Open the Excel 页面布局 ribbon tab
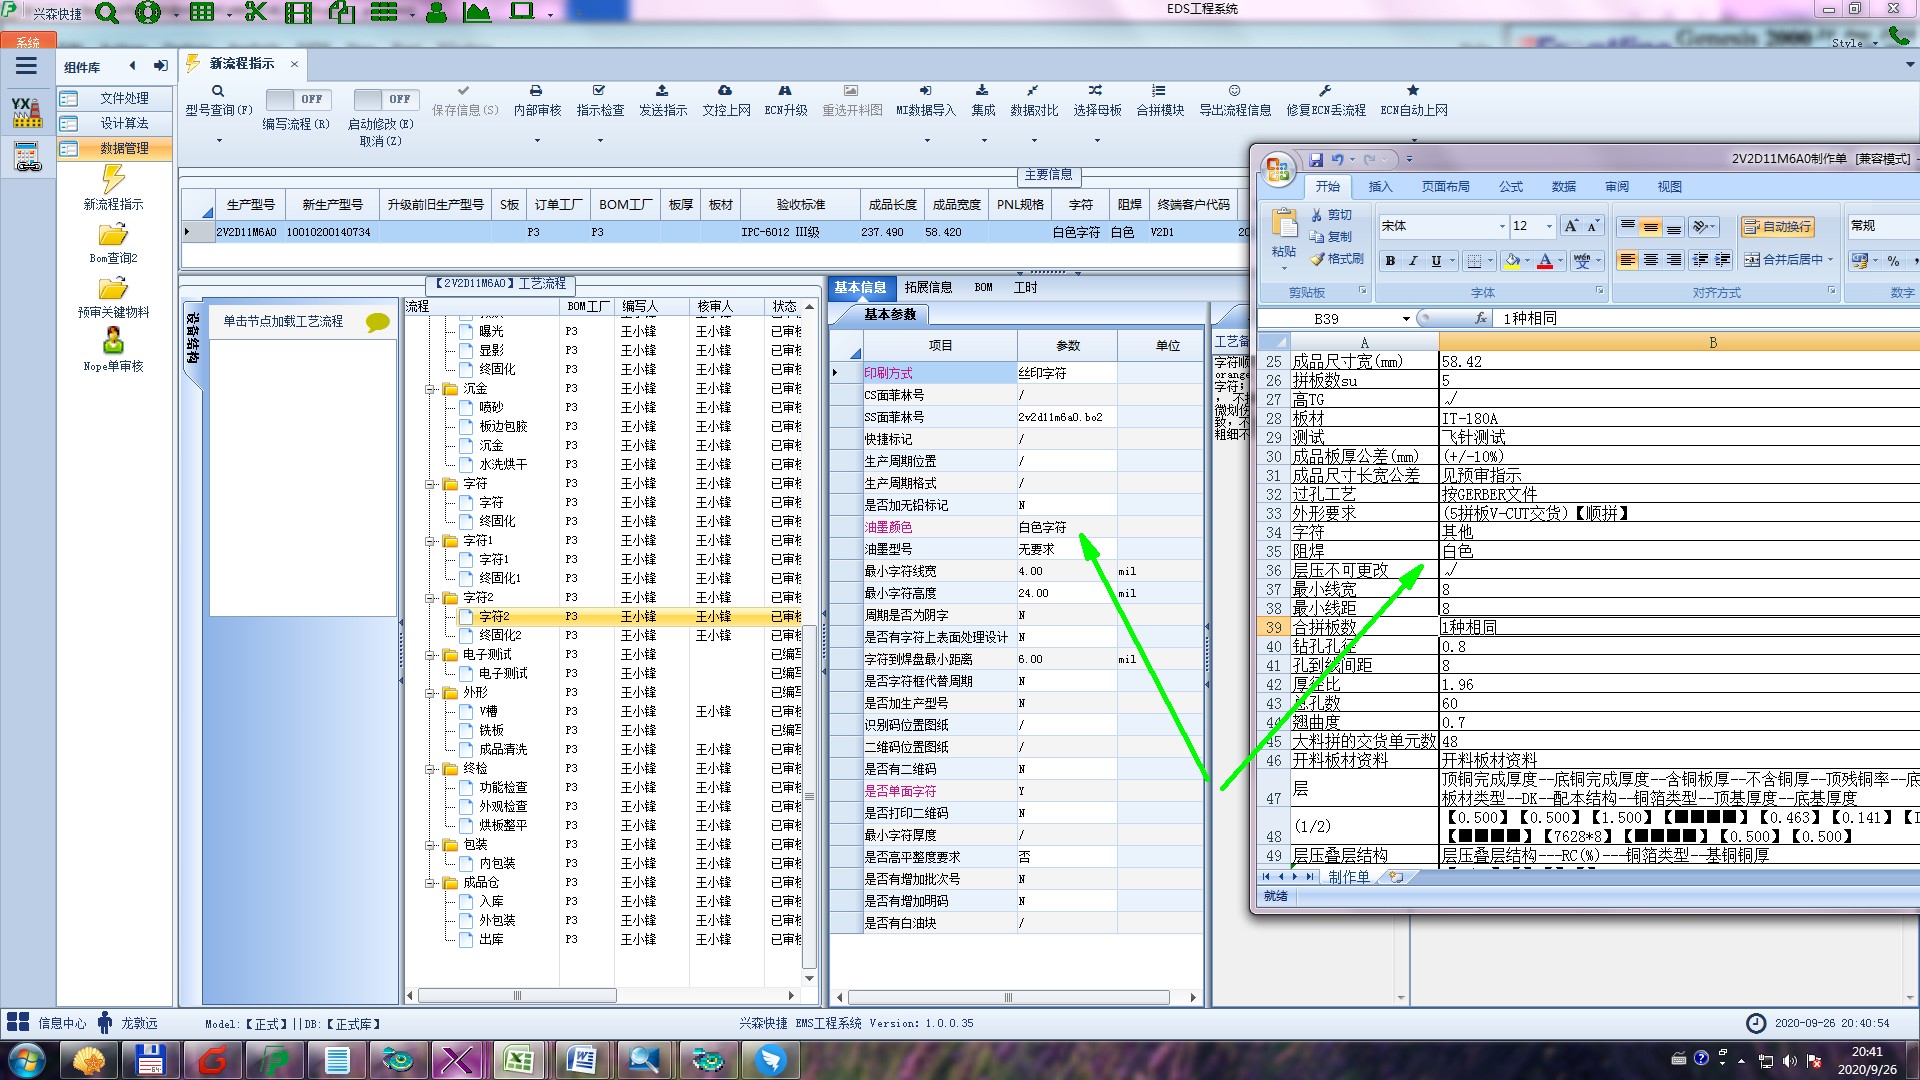This screenshot has width=1920, height=1080. tap(1445, 187)
